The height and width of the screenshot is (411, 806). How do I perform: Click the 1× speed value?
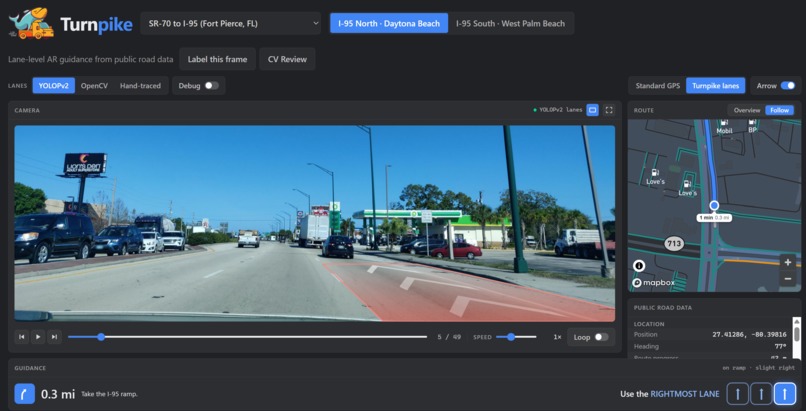click(557, 337)
